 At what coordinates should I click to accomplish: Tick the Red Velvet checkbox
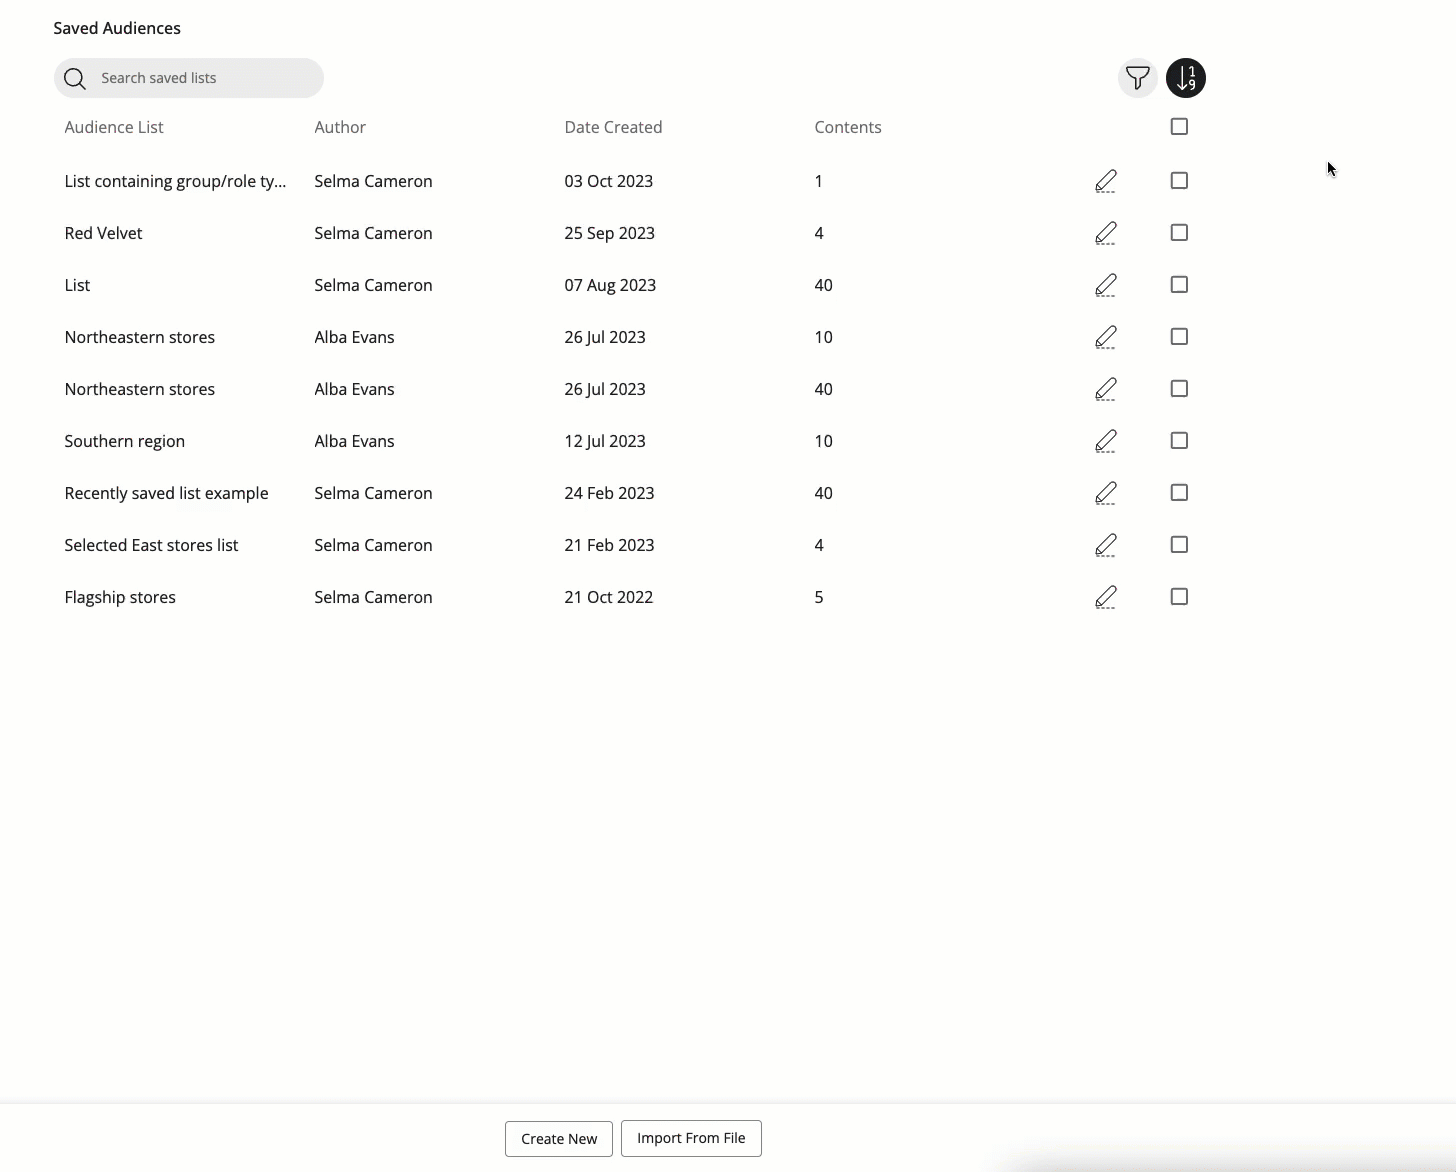pos(1179,233)
